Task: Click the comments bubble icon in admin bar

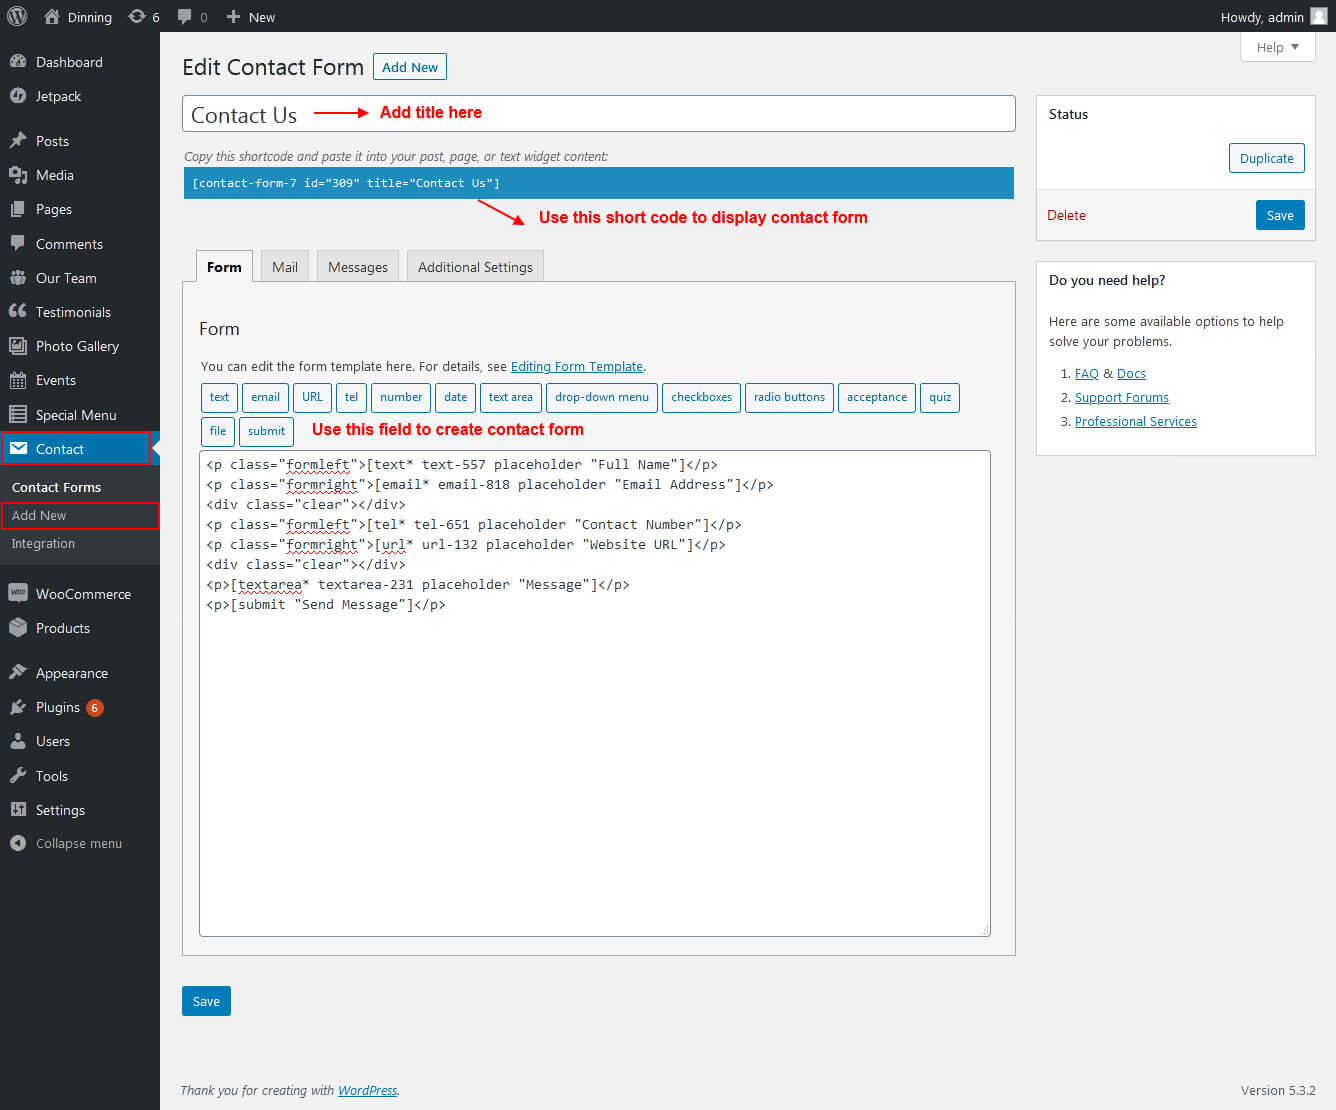Action: pyautogui.click(x=185, y=16)
